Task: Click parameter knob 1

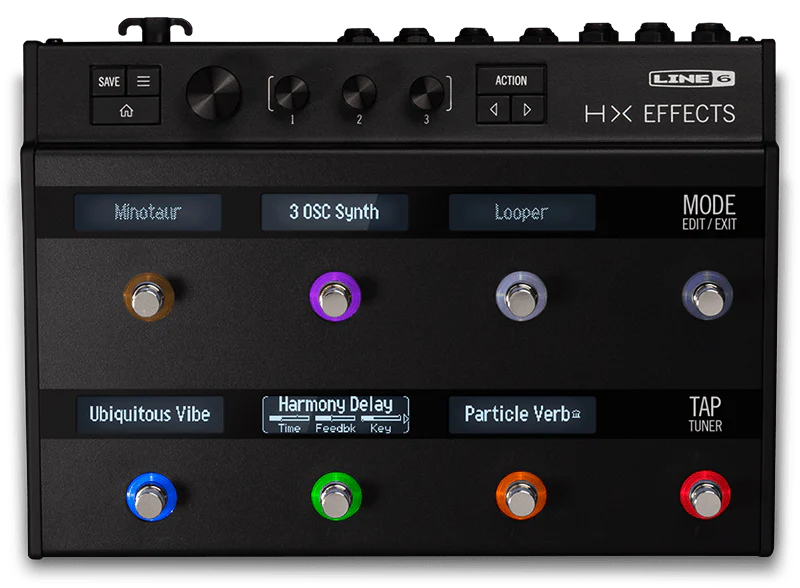Action: point(292,93)
